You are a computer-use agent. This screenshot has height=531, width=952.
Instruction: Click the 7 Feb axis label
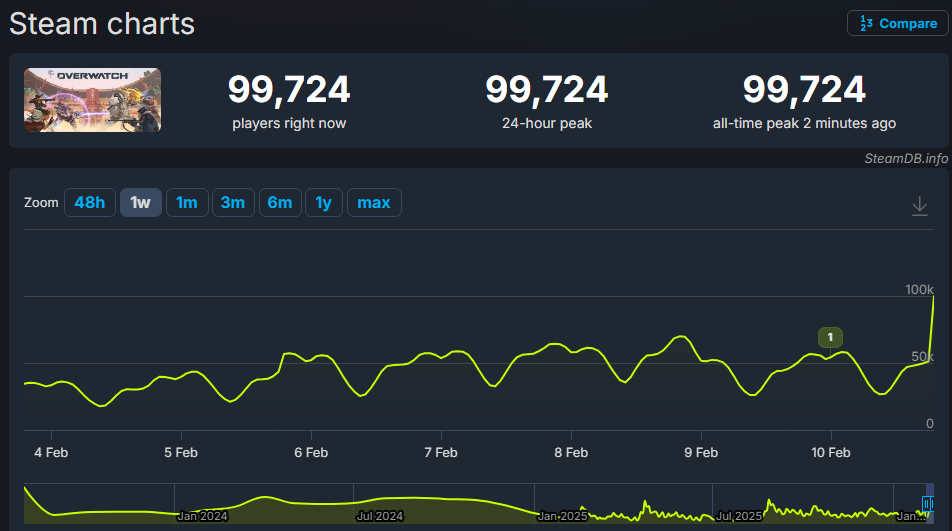pyautogui.click(x=441, y=453)
